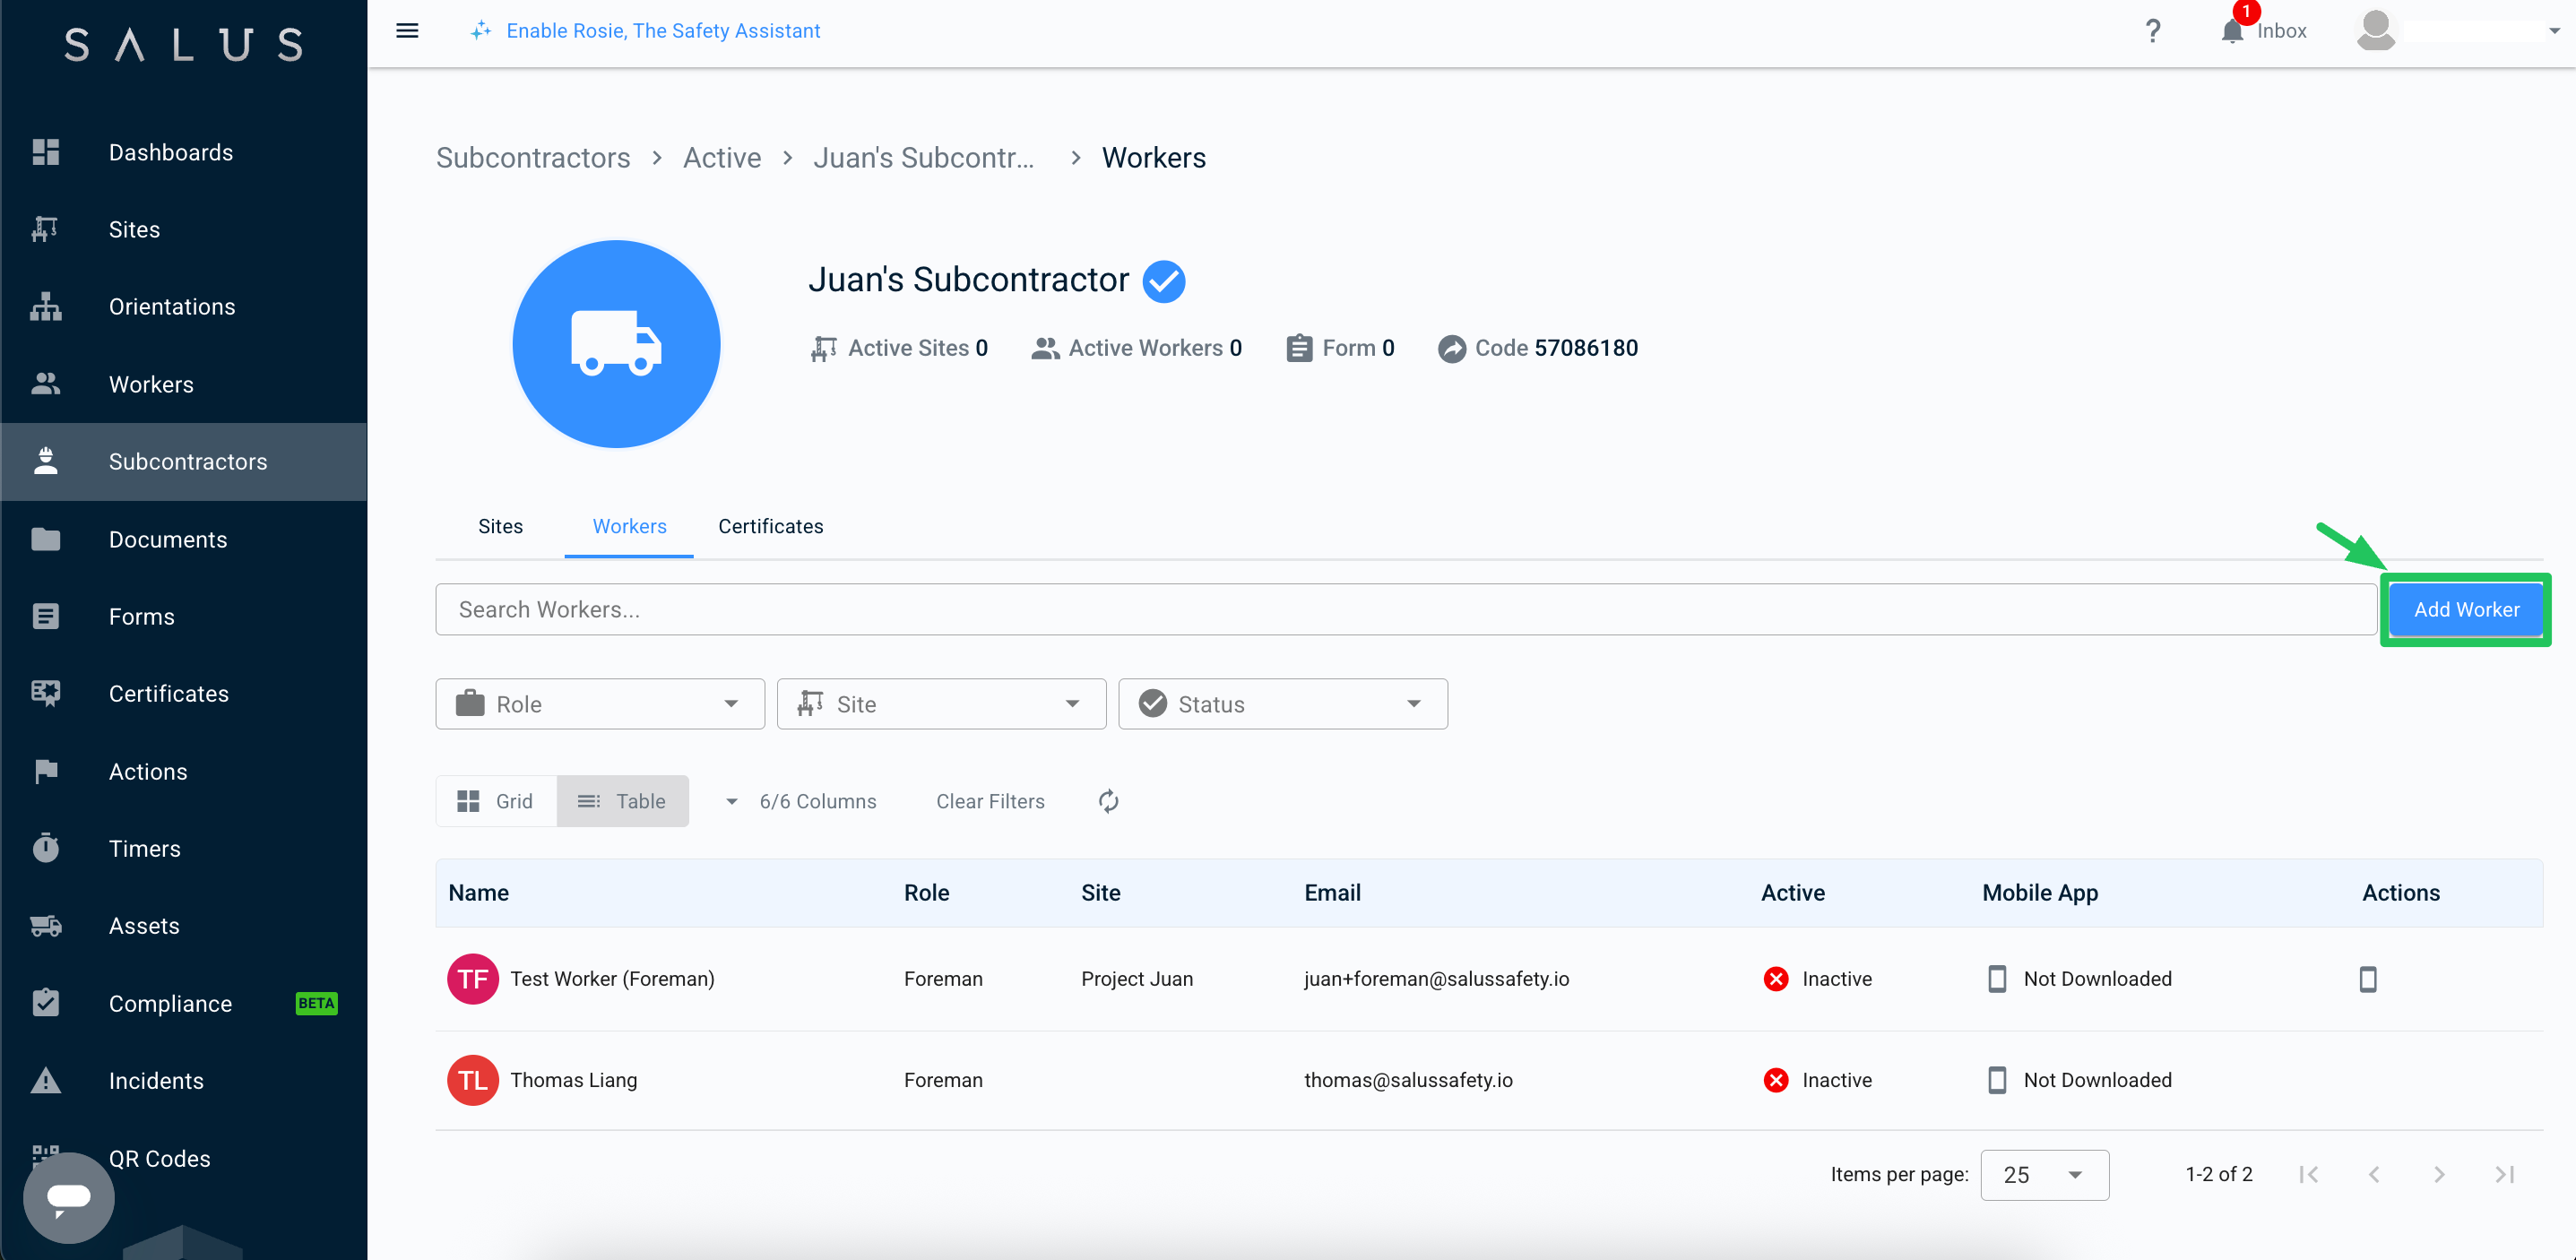The image size is (2576, 1260).
Task: Click the verified checkmark badge beside Juan's Subcontractor
Action: [x=1164, y=281]
